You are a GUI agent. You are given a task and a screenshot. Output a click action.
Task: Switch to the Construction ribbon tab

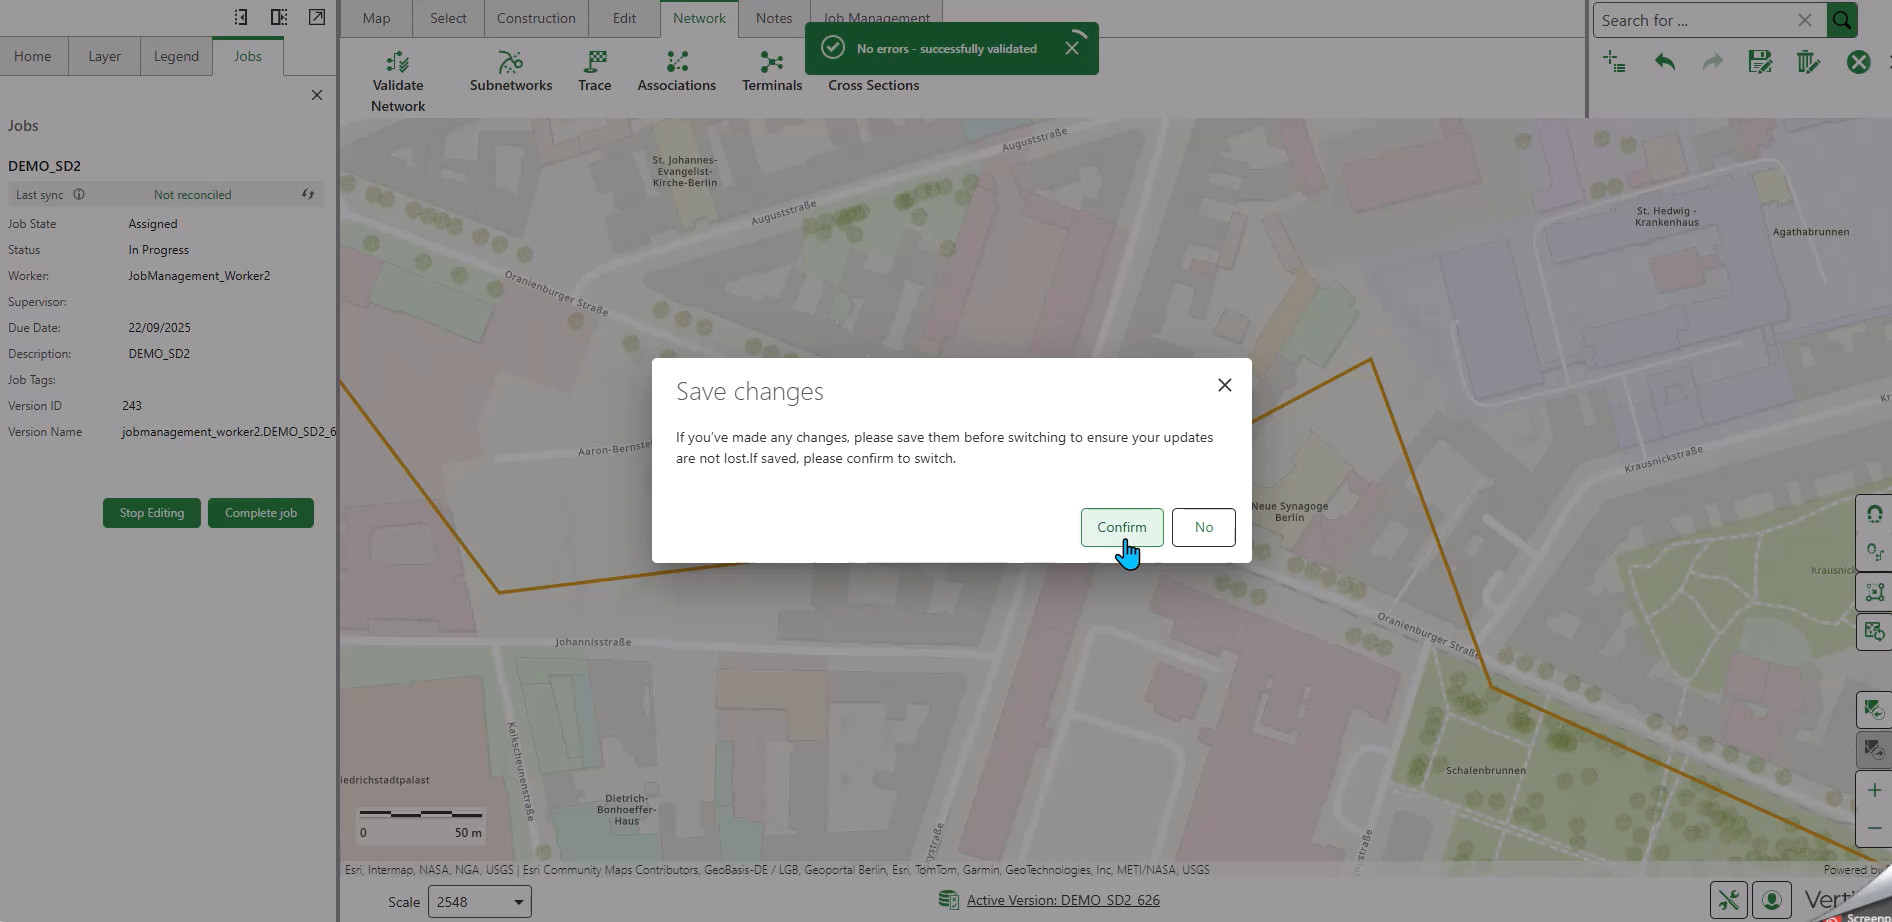click(536, 18)
